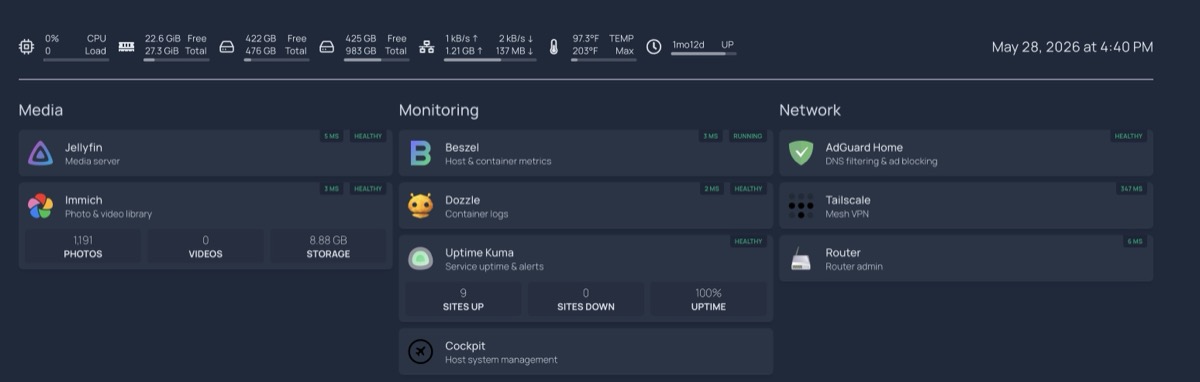Click the Immich VIDEOS stat block

pos(206,247)
